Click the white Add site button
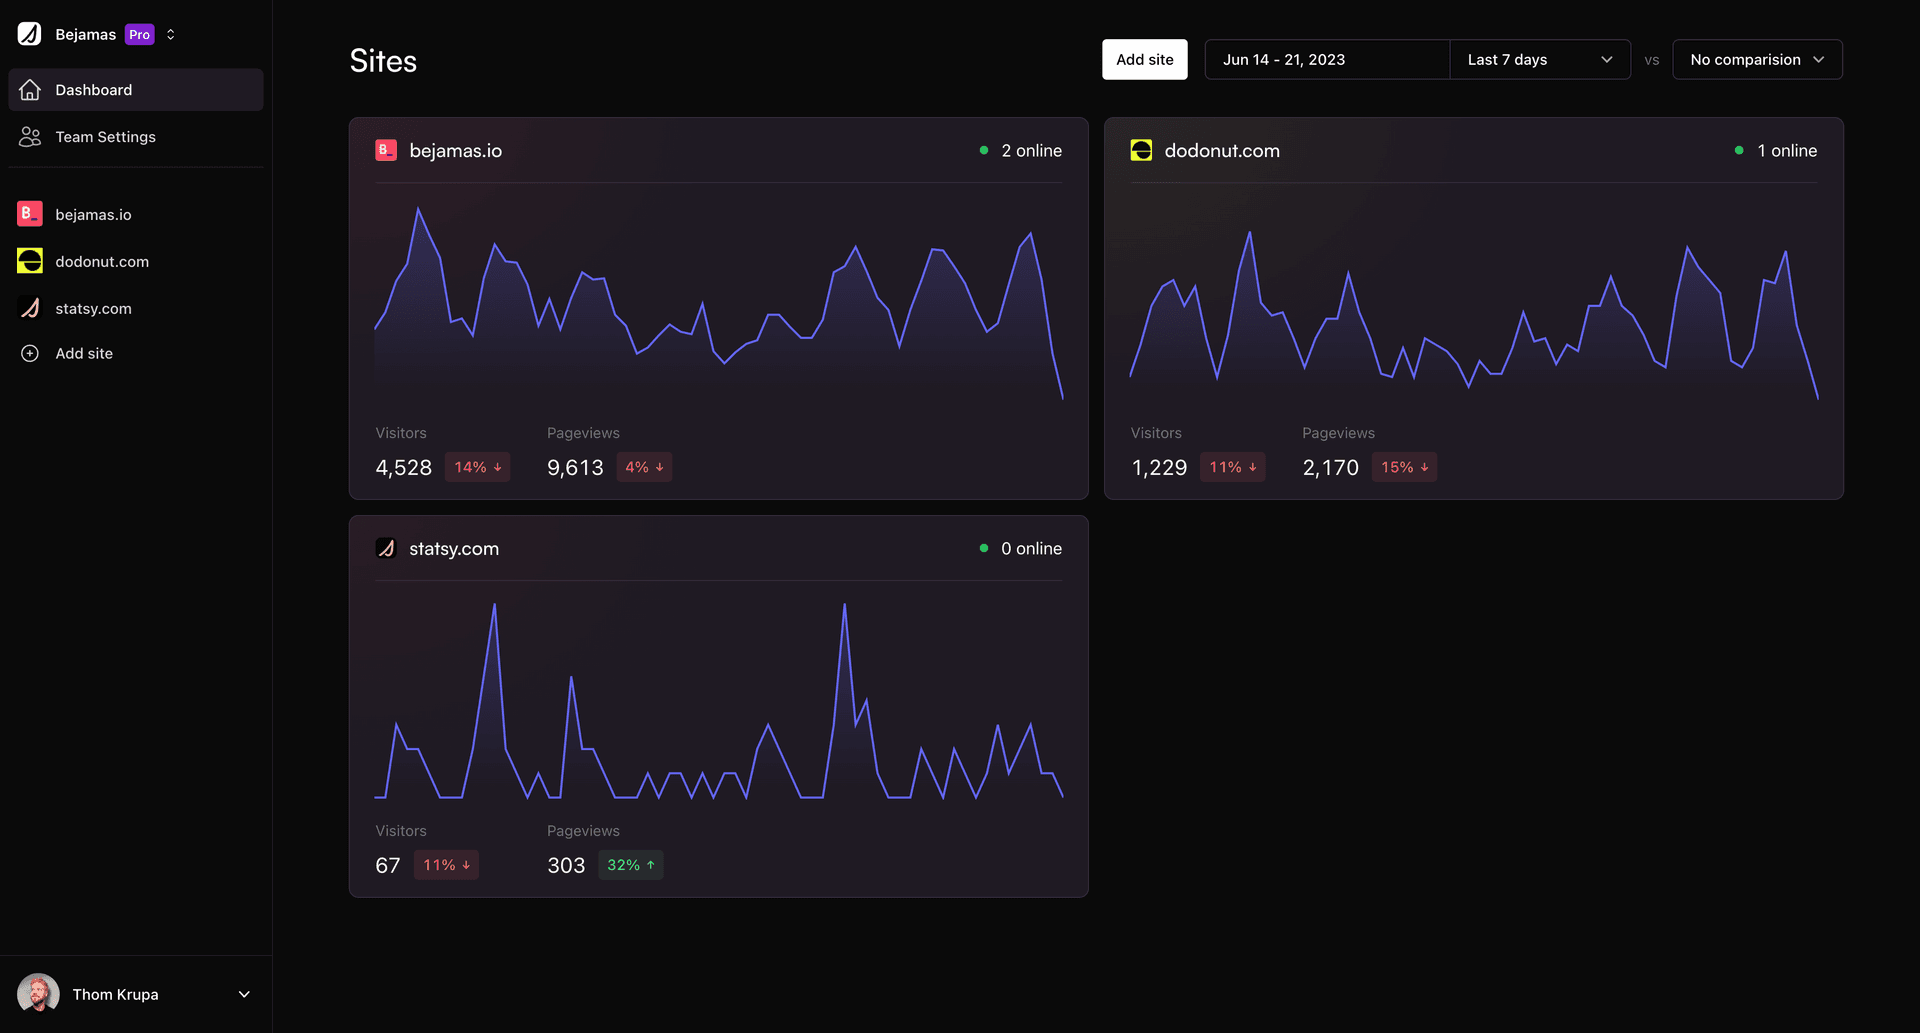 1145,60
